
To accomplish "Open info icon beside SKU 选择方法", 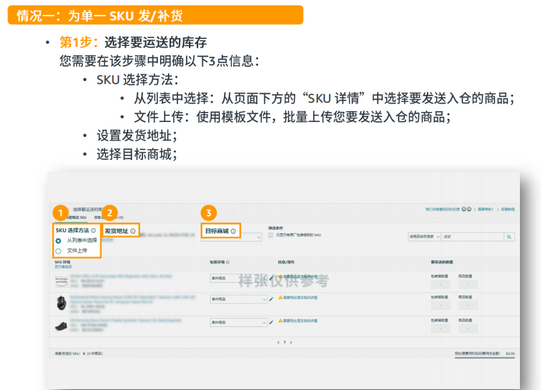I will click(x=94, y=230).
